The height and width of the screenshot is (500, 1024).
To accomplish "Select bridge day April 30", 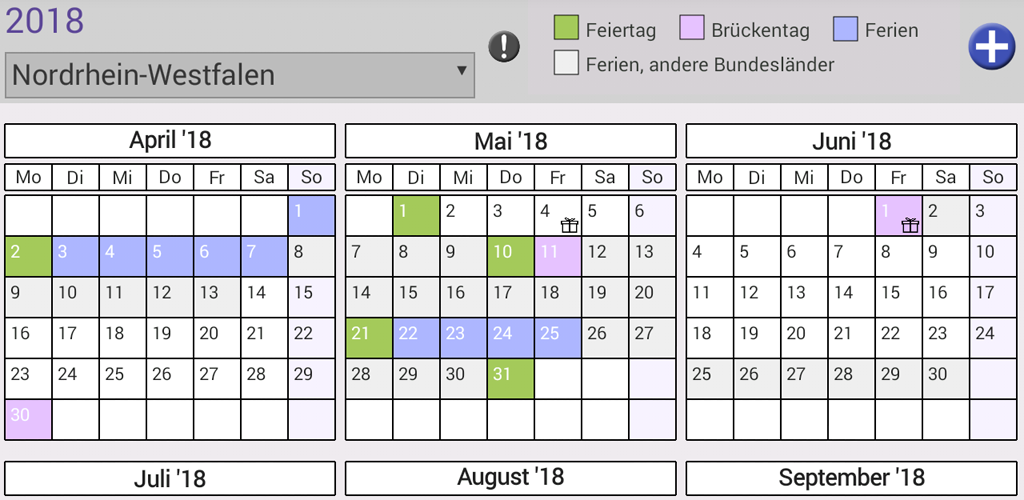I will coord(28,420).
